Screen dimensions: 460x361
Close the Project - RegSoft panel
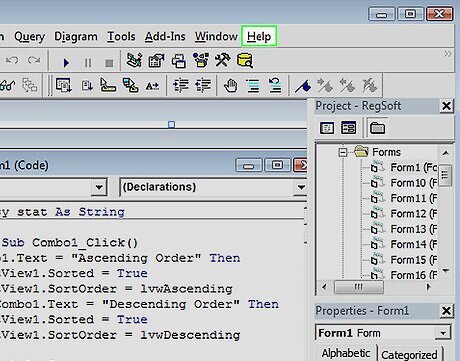[446, 106]
